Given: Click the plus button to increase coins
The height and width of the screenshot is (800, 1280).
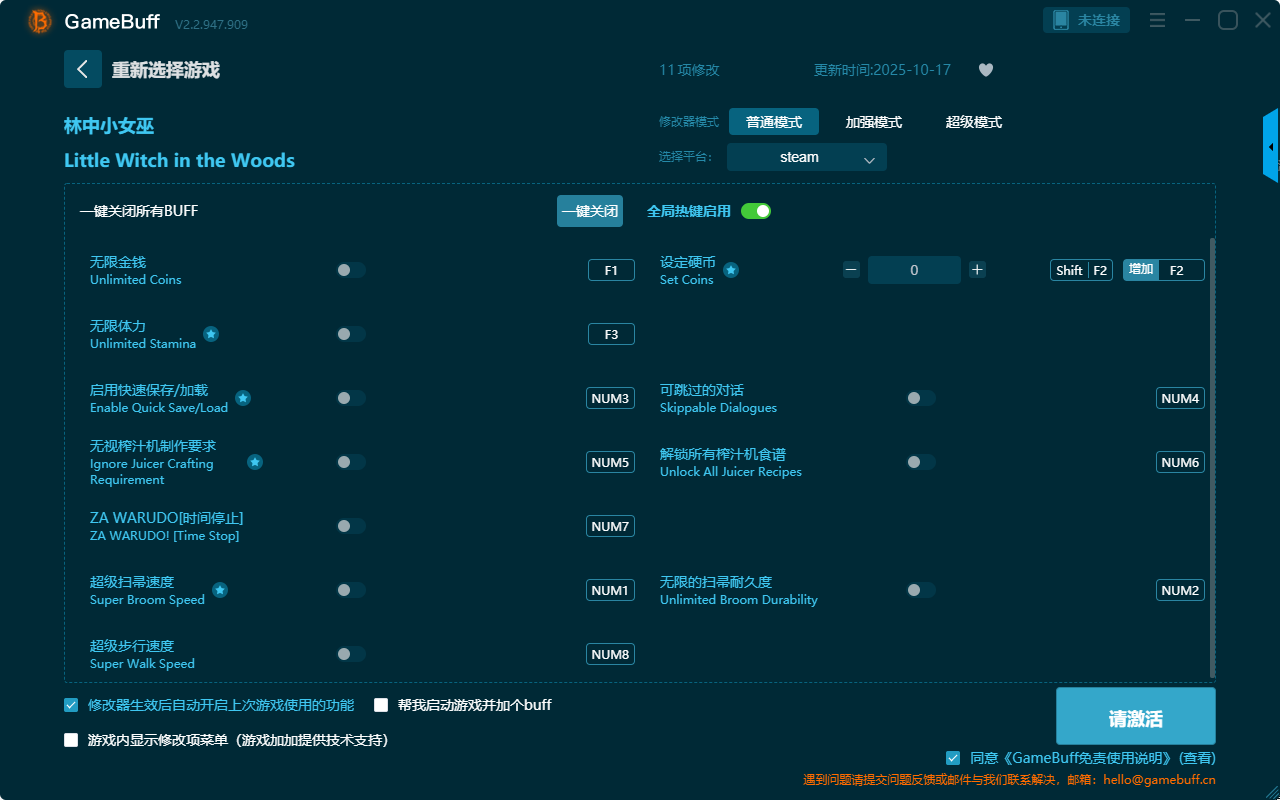Looking at the screenshot, I should click(977, 269).
